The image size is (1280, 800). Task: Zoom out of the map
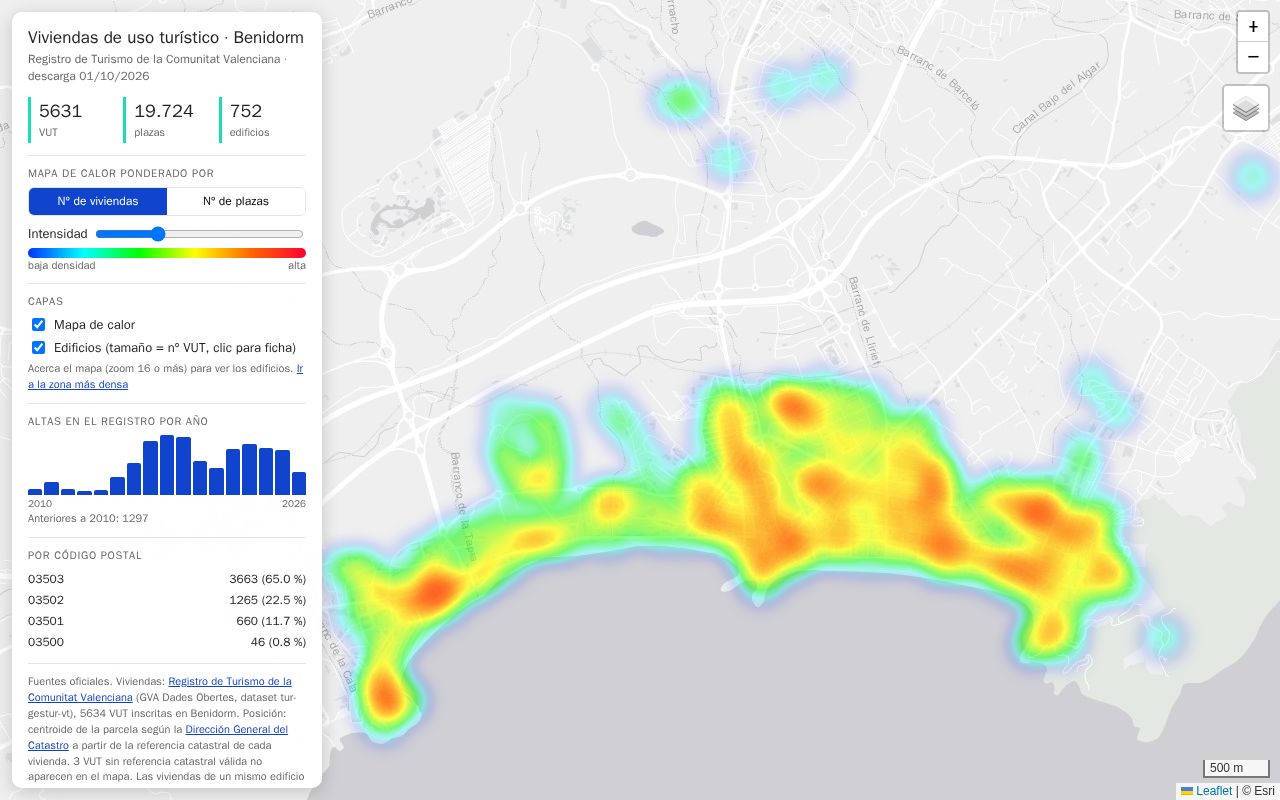click(1253, 57)
